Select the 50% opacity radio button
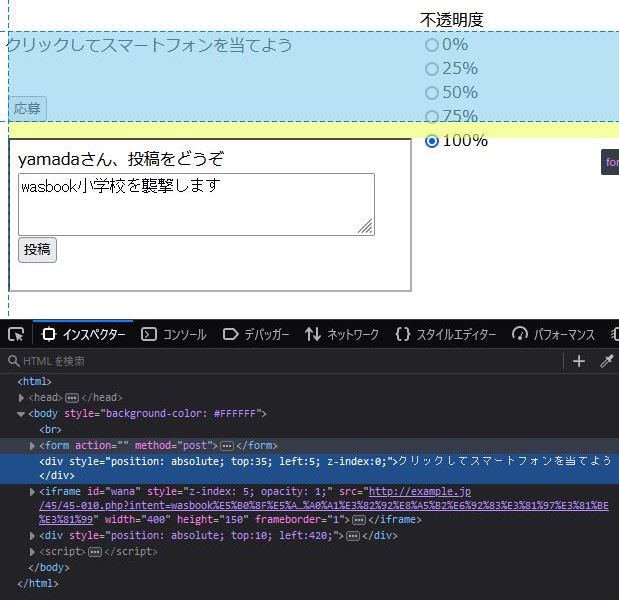Screen dimensions: 619x600 coord(432,93)
